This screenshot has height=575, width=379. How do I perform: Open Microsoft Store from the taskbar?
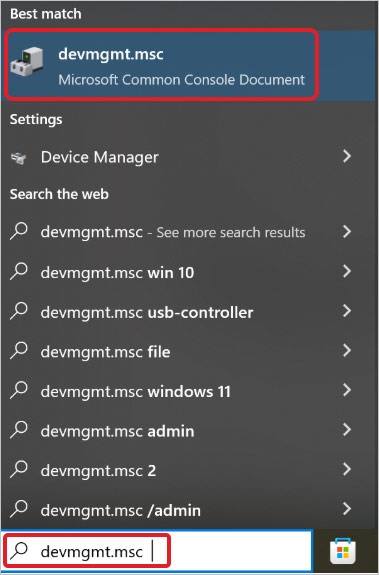click(343, 551)
